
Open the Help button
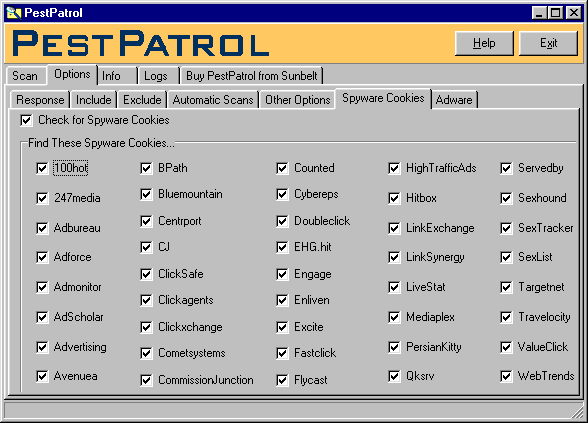pyautogui.click(x=484, y=43)
